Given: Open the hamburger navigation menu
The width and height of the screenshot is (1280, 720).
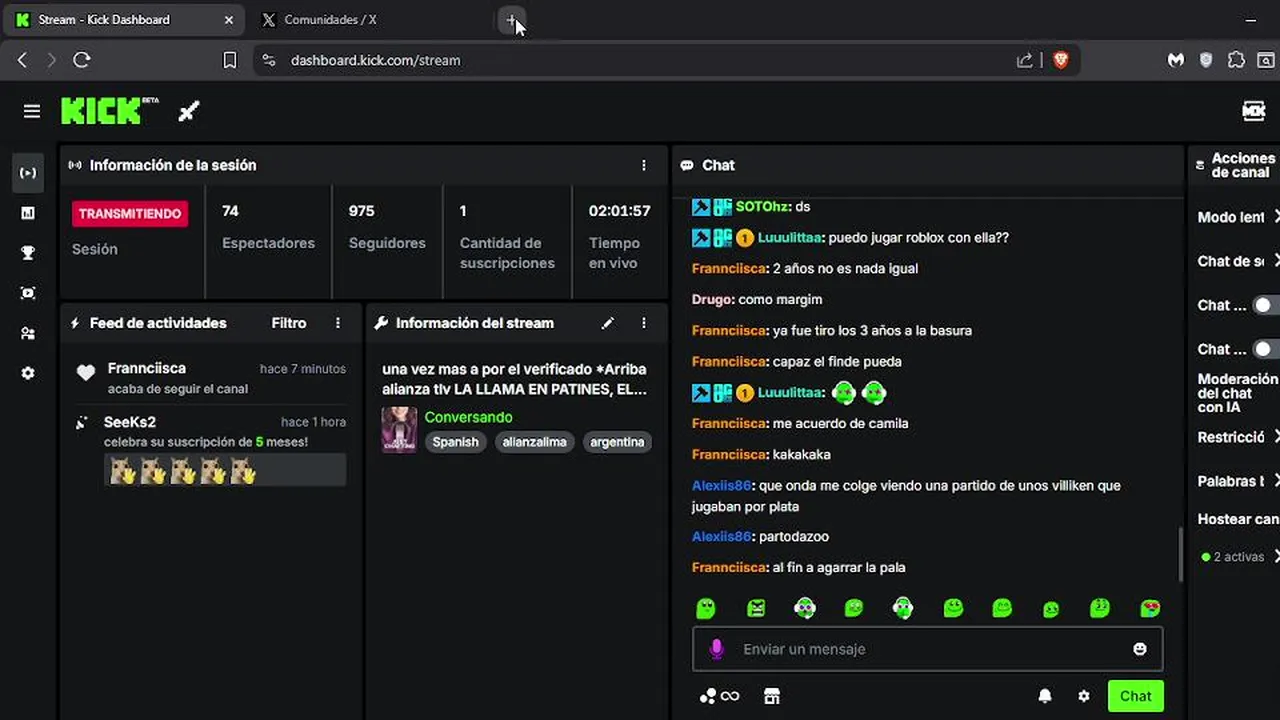Looking at the screenshot, I should click(x=32, y=111).
